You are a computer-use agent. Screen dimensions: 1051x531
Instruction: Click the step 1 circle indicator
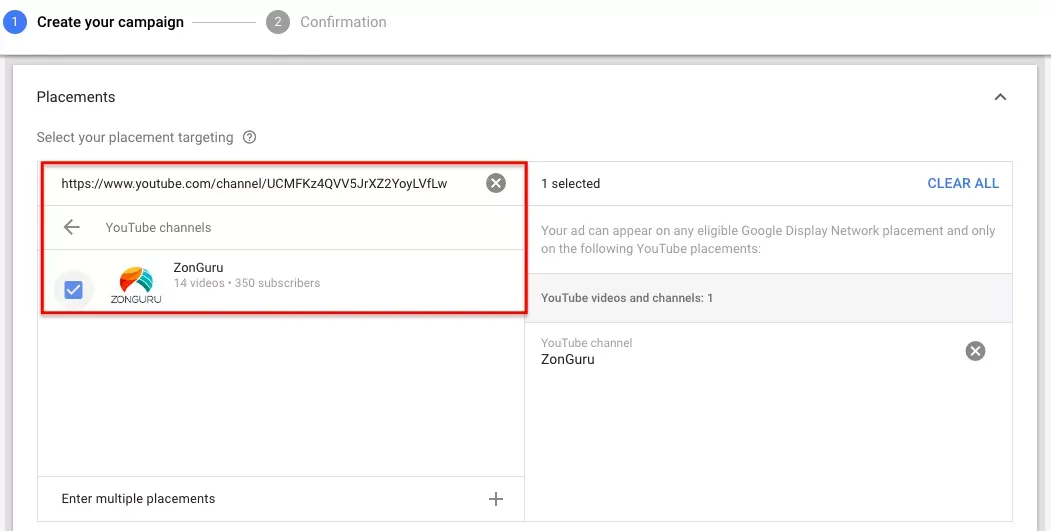(x=14, y=22)
